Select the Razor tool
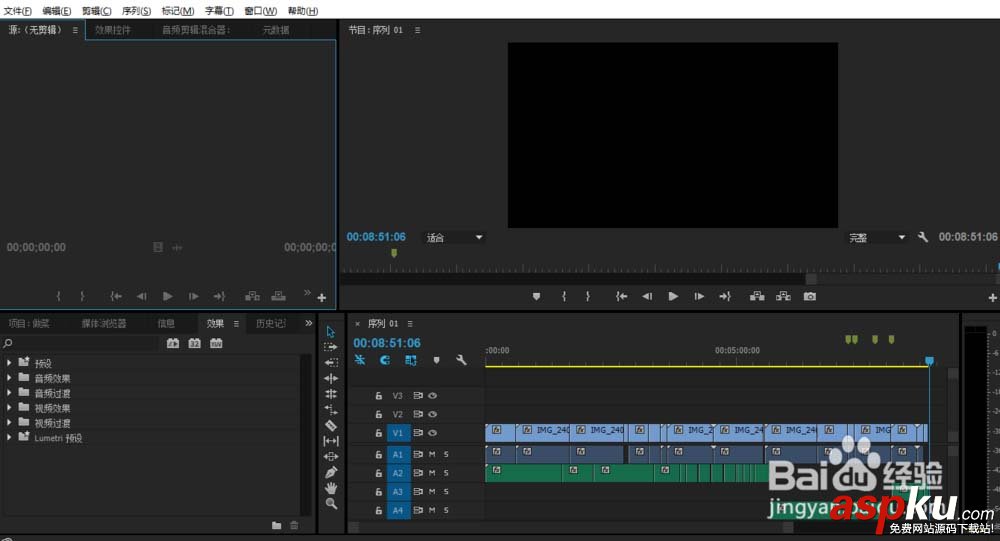Viewport: 1000px width, 541px height. [331, 426]
